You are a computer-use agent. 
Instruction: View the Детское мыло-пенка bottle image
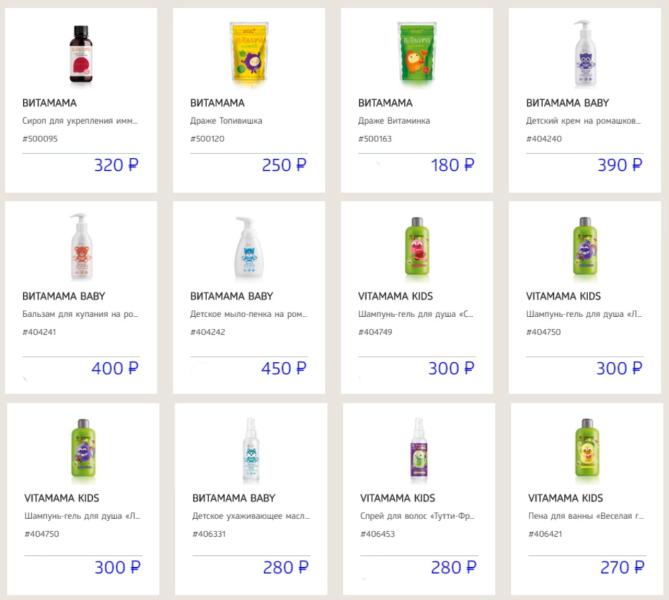click(248, 247)
